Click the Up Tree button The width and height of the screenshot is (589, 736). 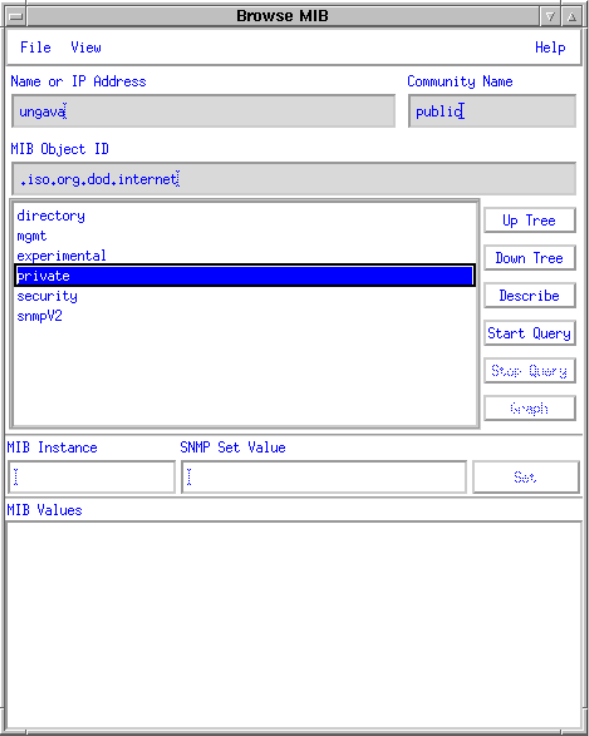click(x=529, y=220)
